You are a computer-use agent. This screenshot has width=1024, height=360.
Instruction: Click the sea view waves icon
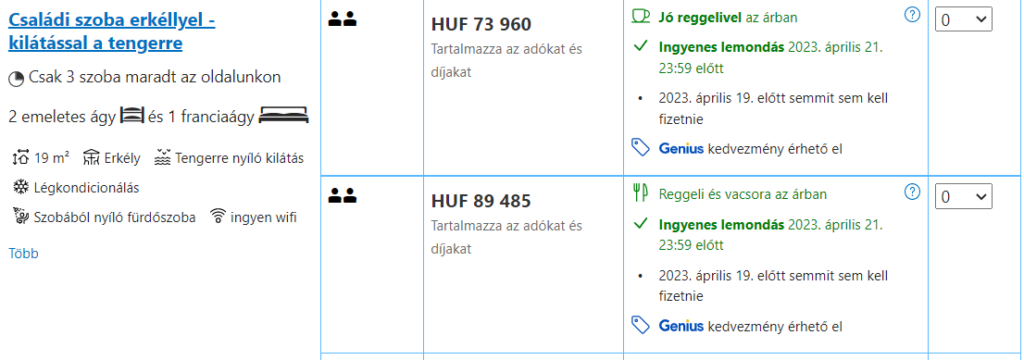[163, 157]
